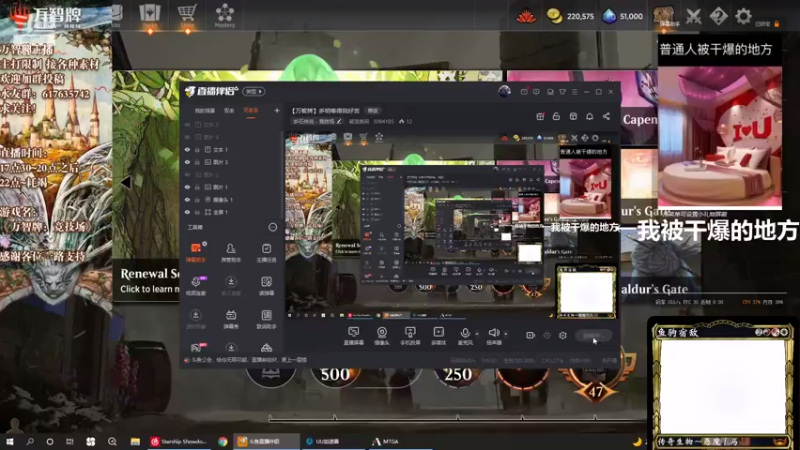This screenshot has width=800, height=450.
Task: Open the Renewal banner "Click to learn" link
Action: point(149,289)
